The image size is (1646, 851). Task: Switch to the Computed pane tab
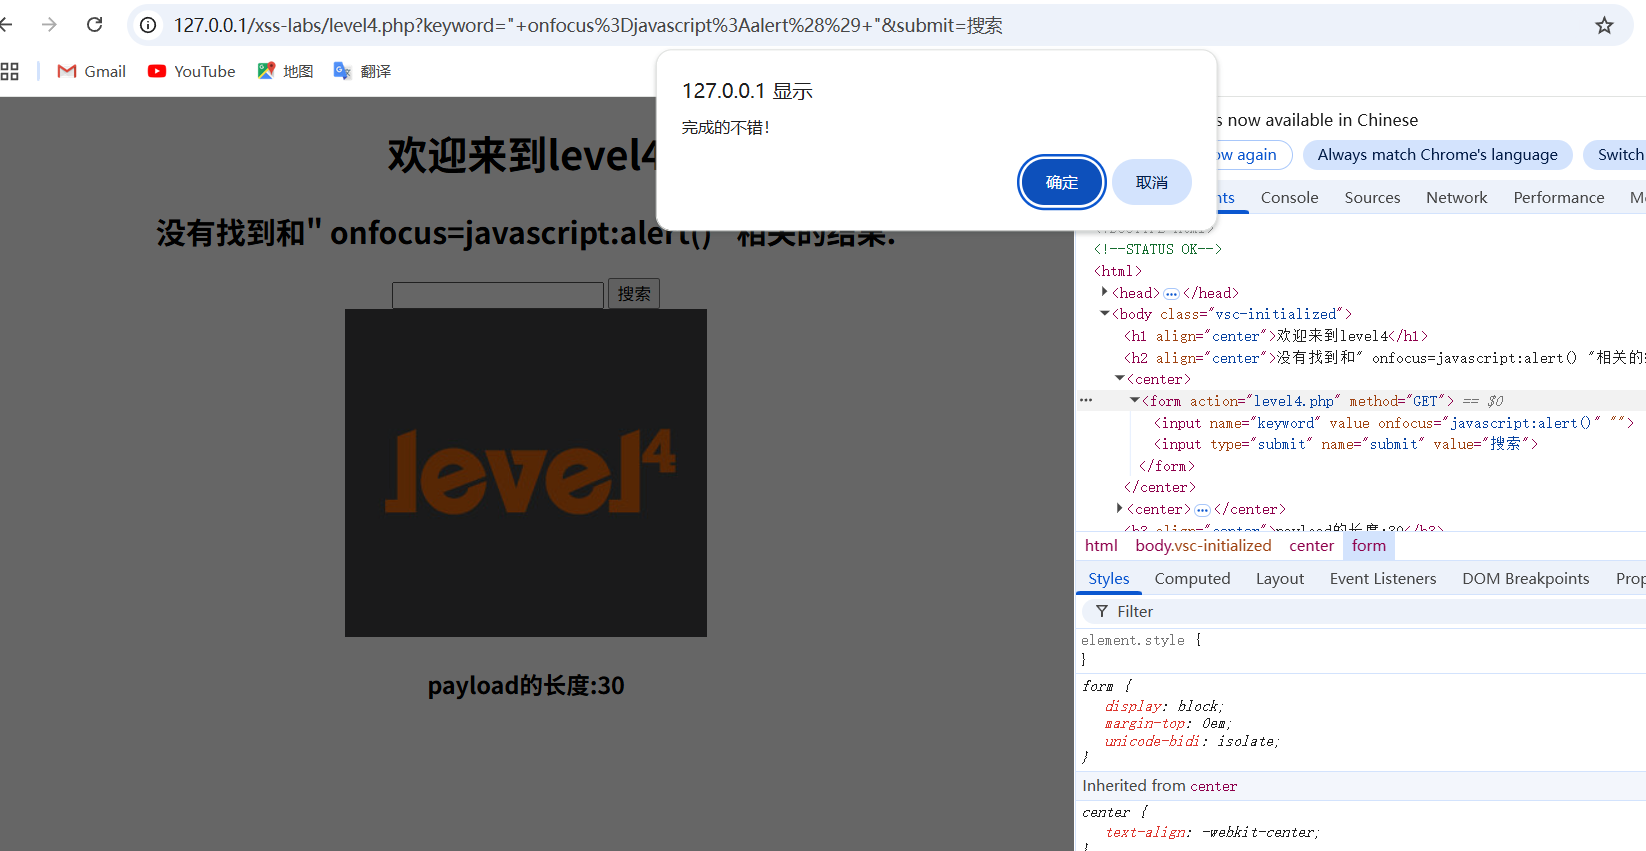click(1192, 578)
